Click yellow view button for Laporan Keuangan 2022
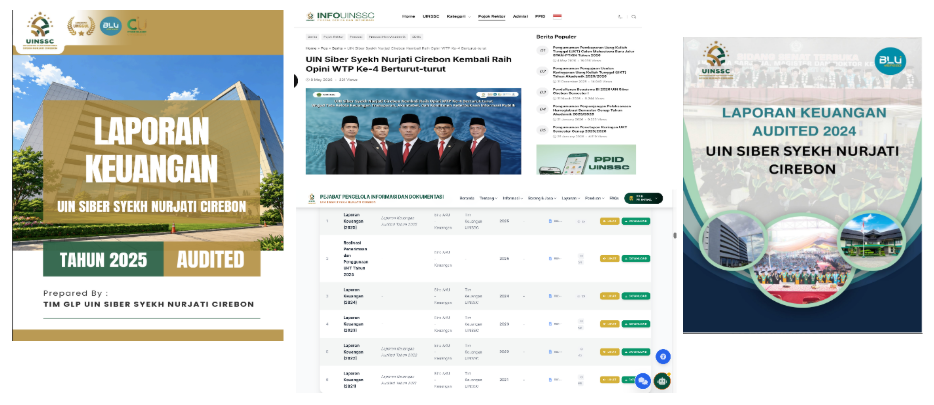Screen dimensions: 934x405 tap(609, 352)
